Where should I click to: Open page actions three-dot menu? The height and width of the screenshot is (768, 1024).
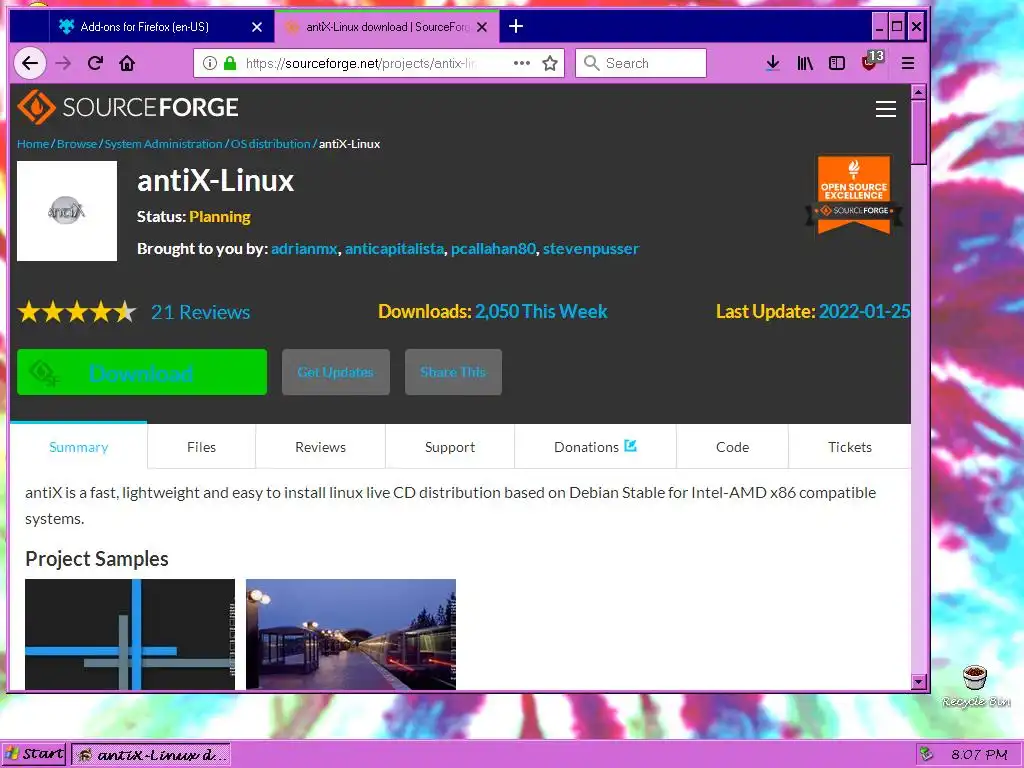click(x=522, y=63)
